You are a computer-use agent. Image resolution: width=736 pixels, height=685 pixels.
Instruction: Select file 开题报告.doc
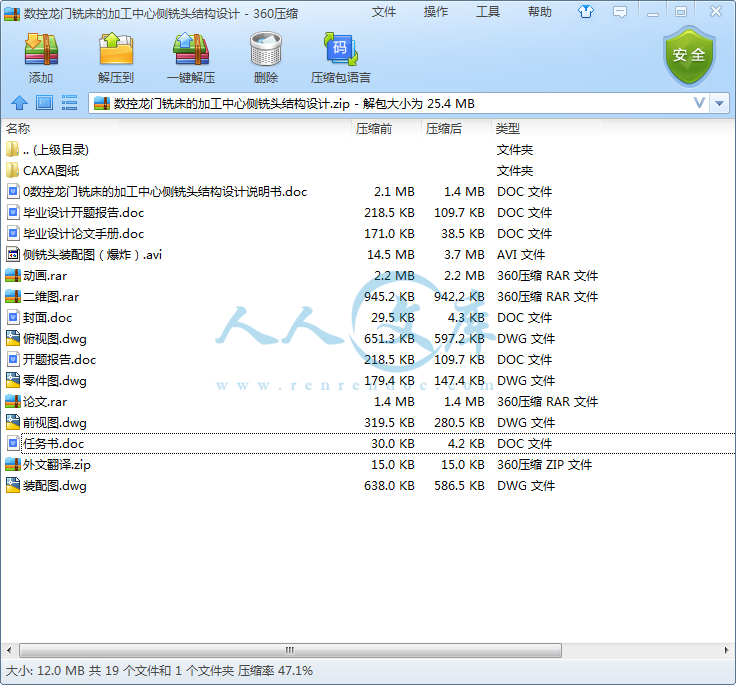[59, 360]
